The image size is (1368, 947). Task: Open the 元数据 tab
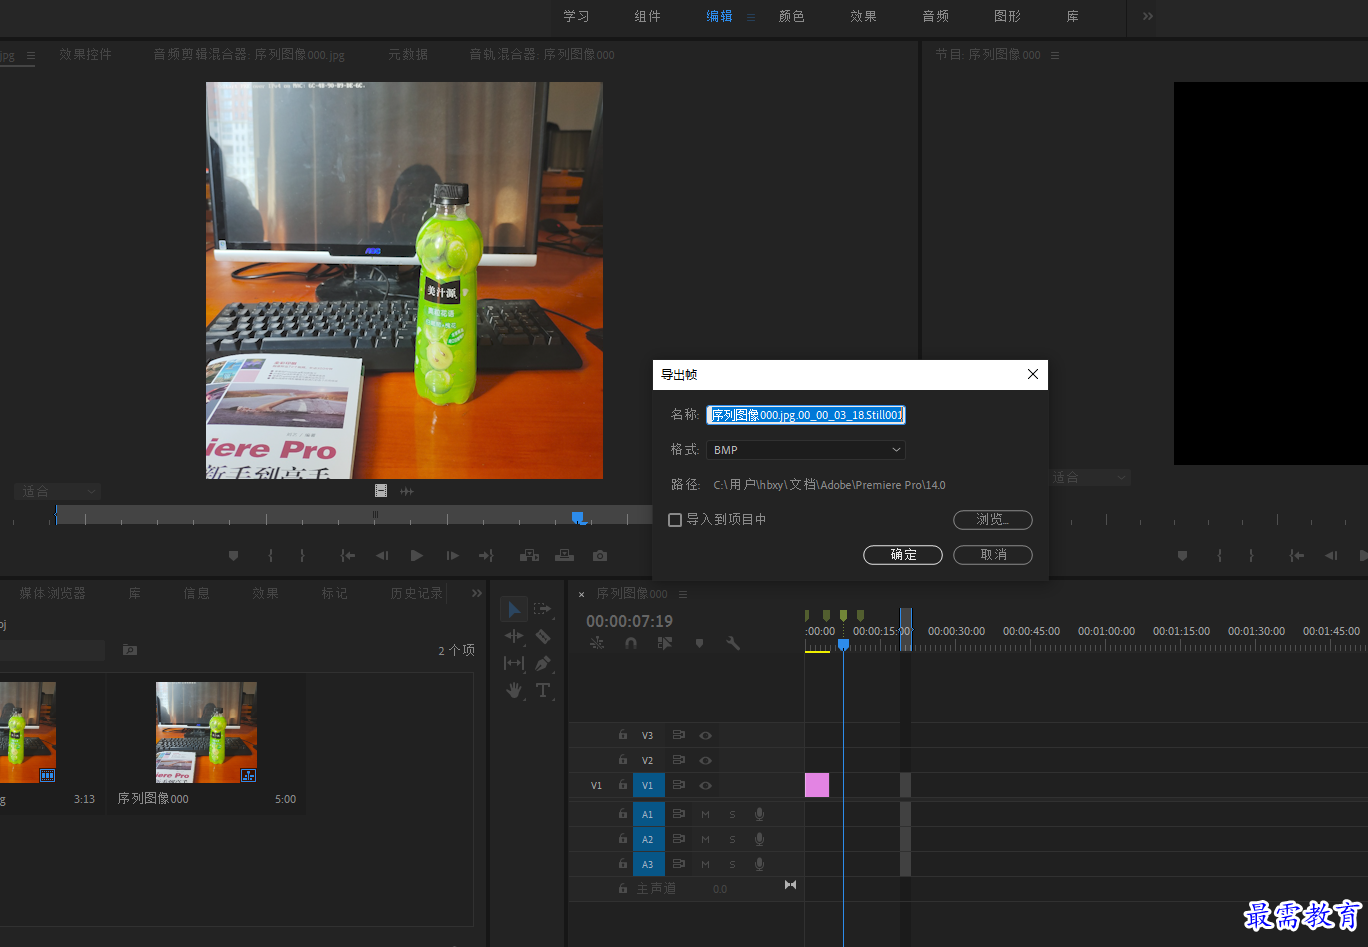(408, 54)
